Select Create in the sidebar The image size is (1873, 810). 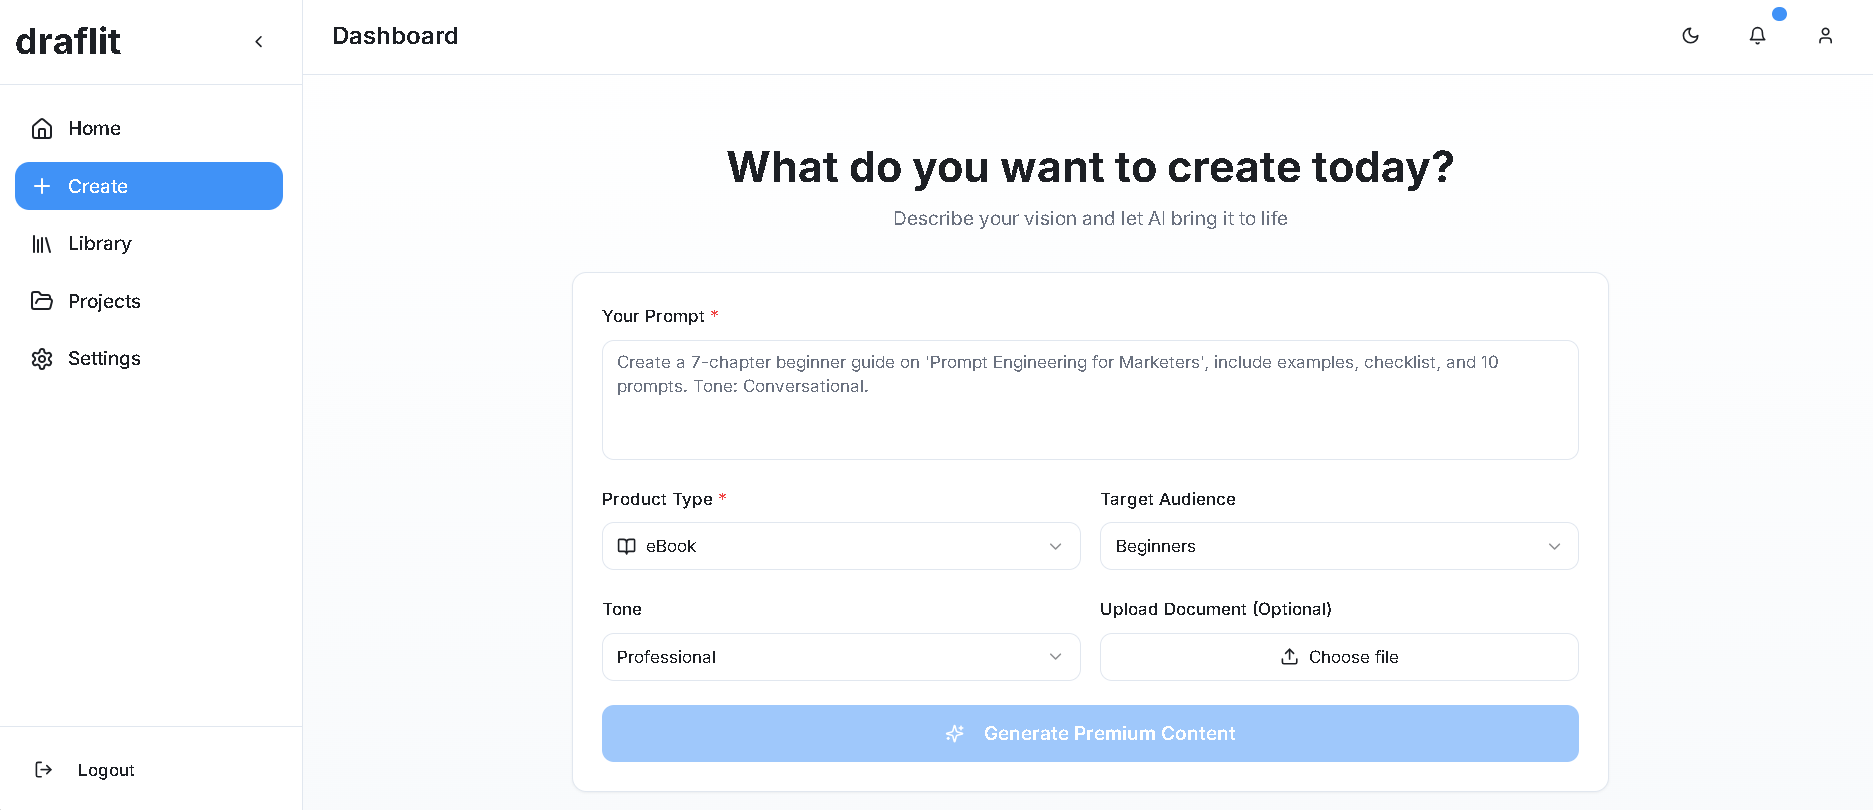149,186
